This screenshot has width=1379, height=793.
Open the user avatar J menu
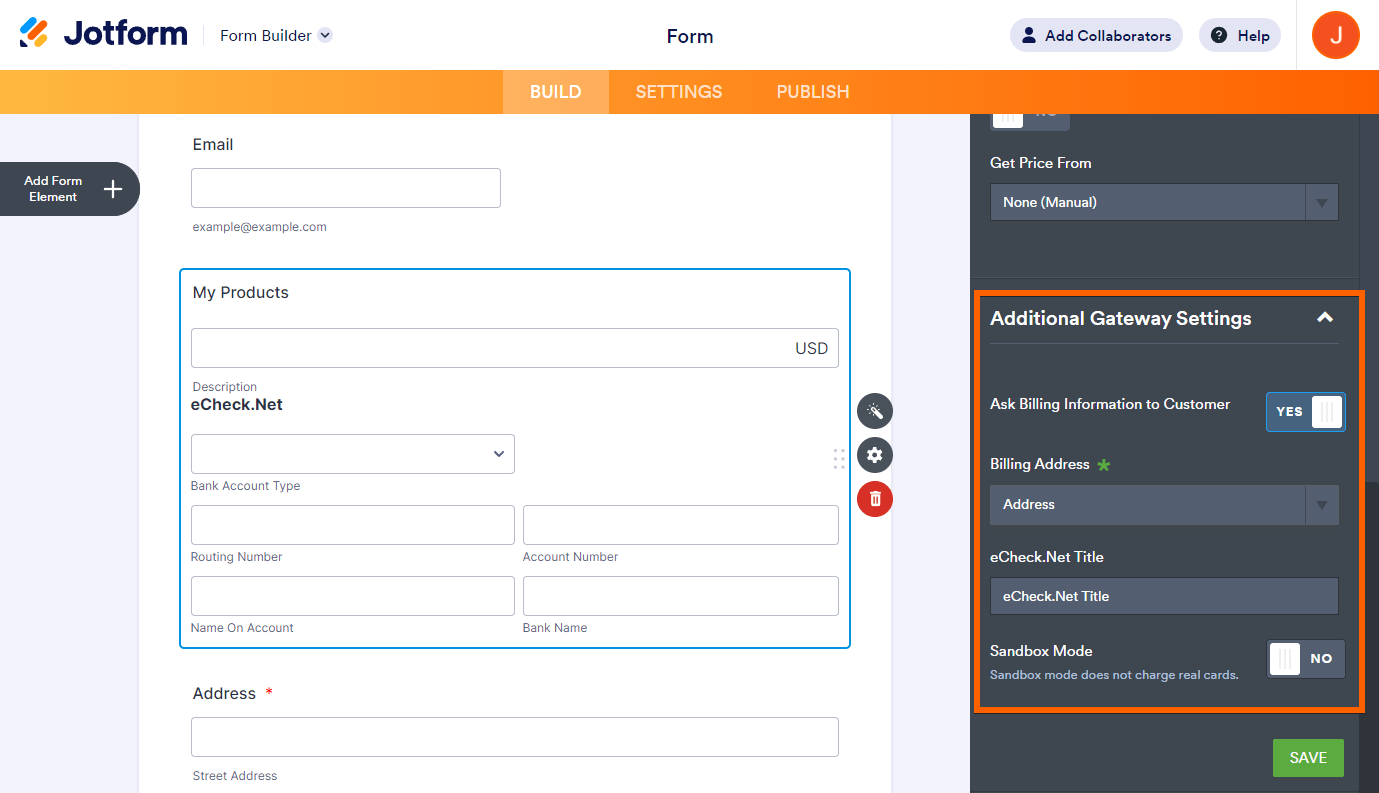[1336, 36]
